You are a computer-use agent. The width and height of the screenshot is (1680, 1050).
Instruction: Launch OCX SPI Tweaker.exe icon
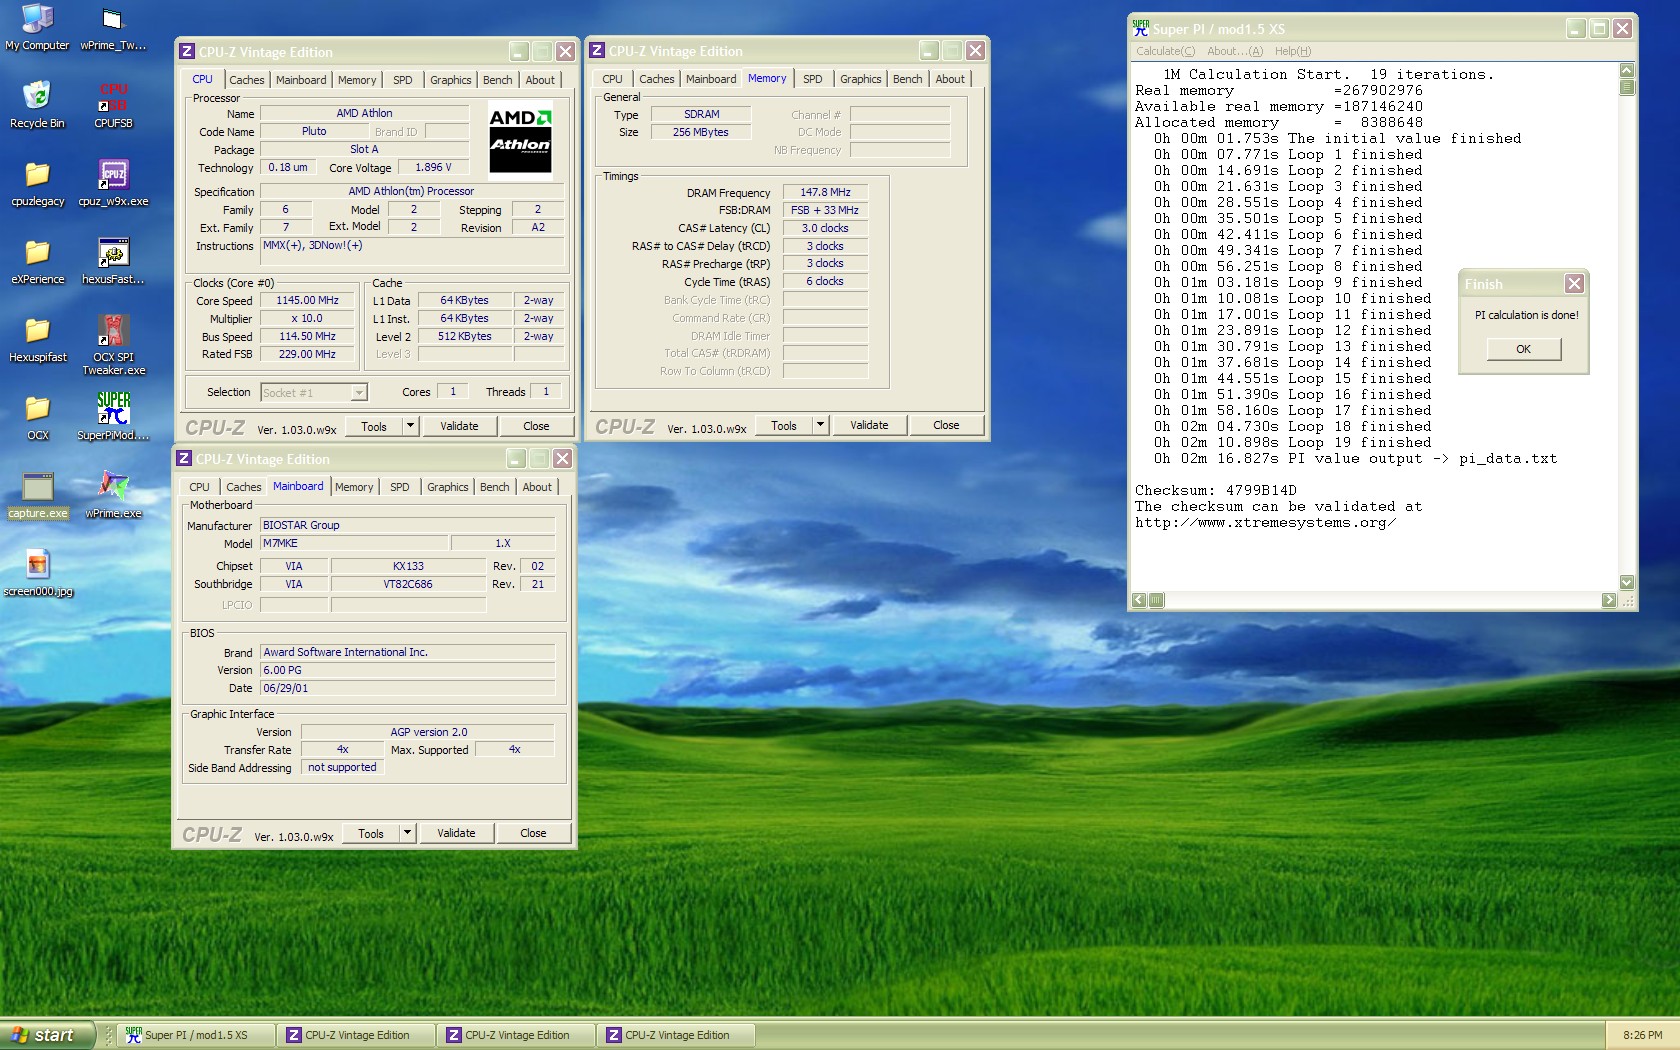[x=113, y=344]
